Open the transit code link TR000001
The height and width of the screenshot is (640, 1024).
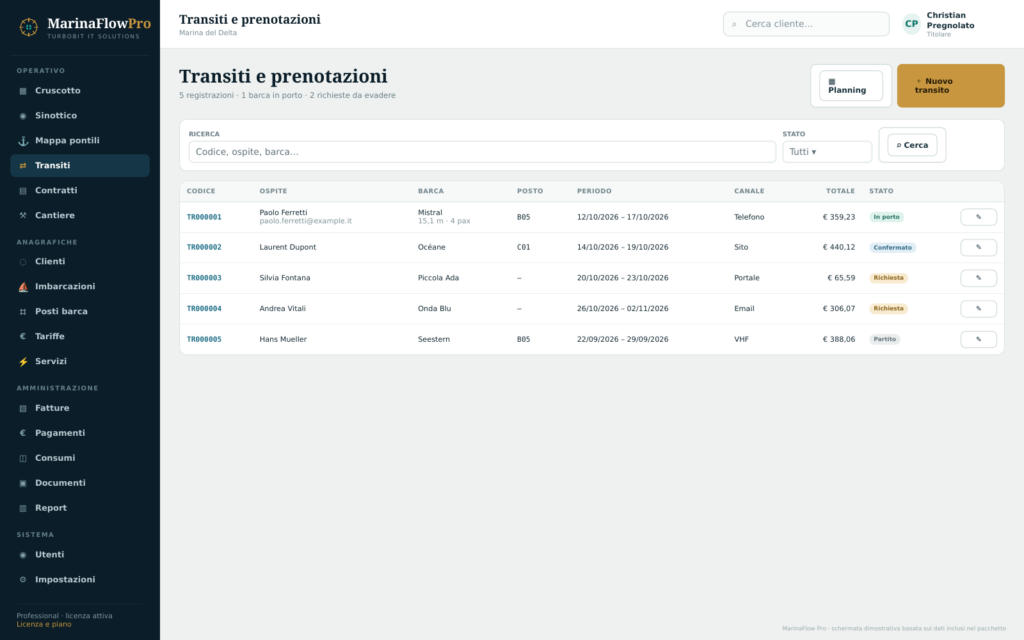pos(204,217)
